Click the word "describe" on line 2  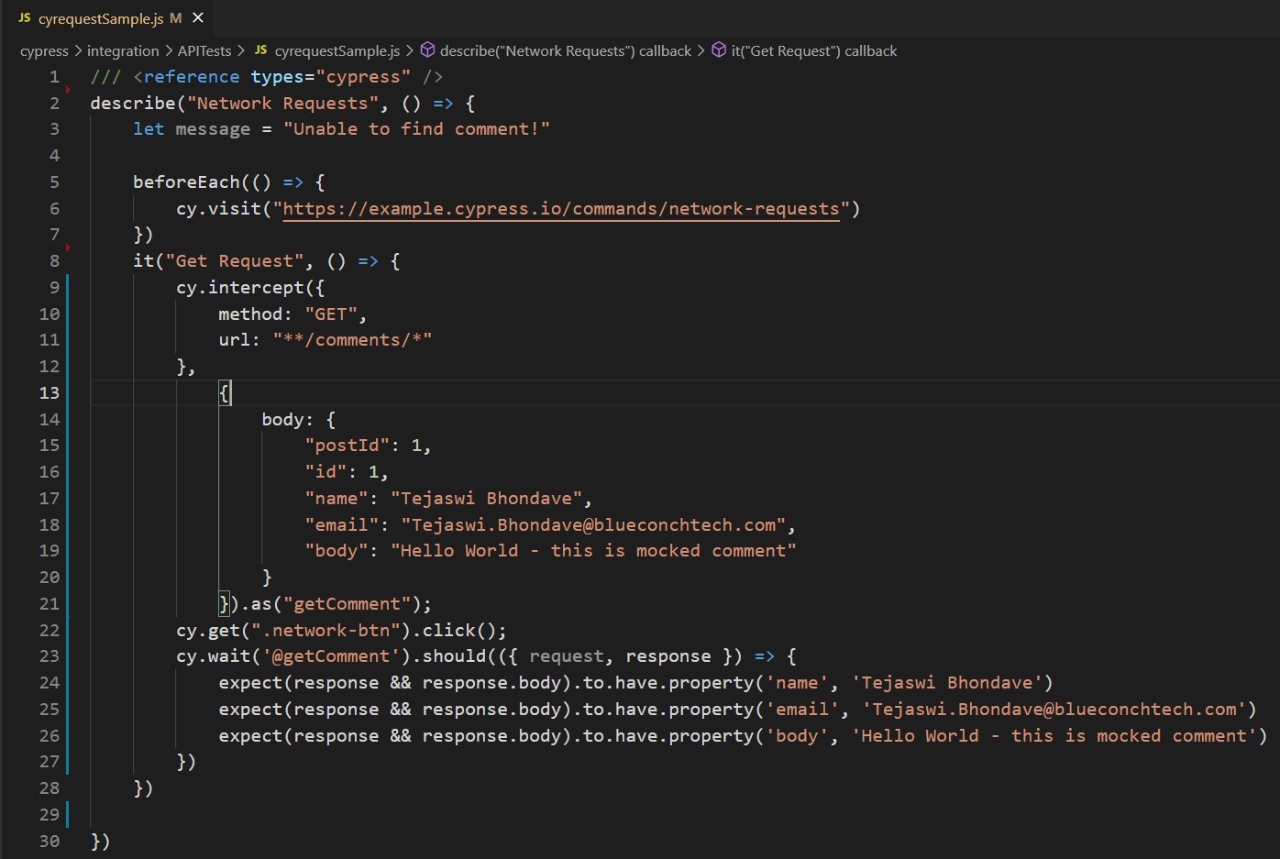[133, 103]
